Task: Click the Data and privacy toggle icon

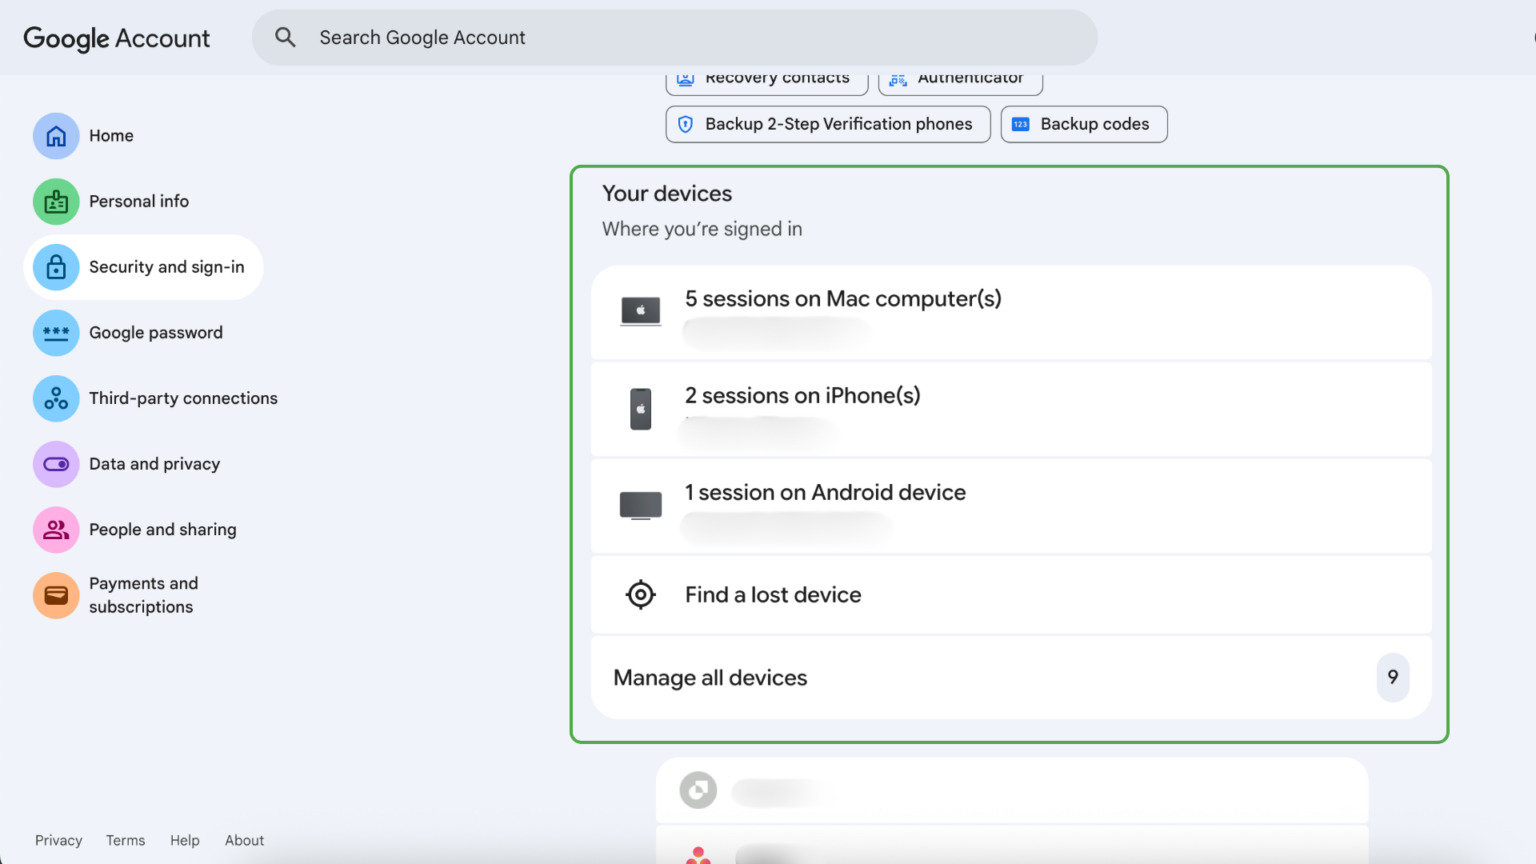Action: (56, 464)
